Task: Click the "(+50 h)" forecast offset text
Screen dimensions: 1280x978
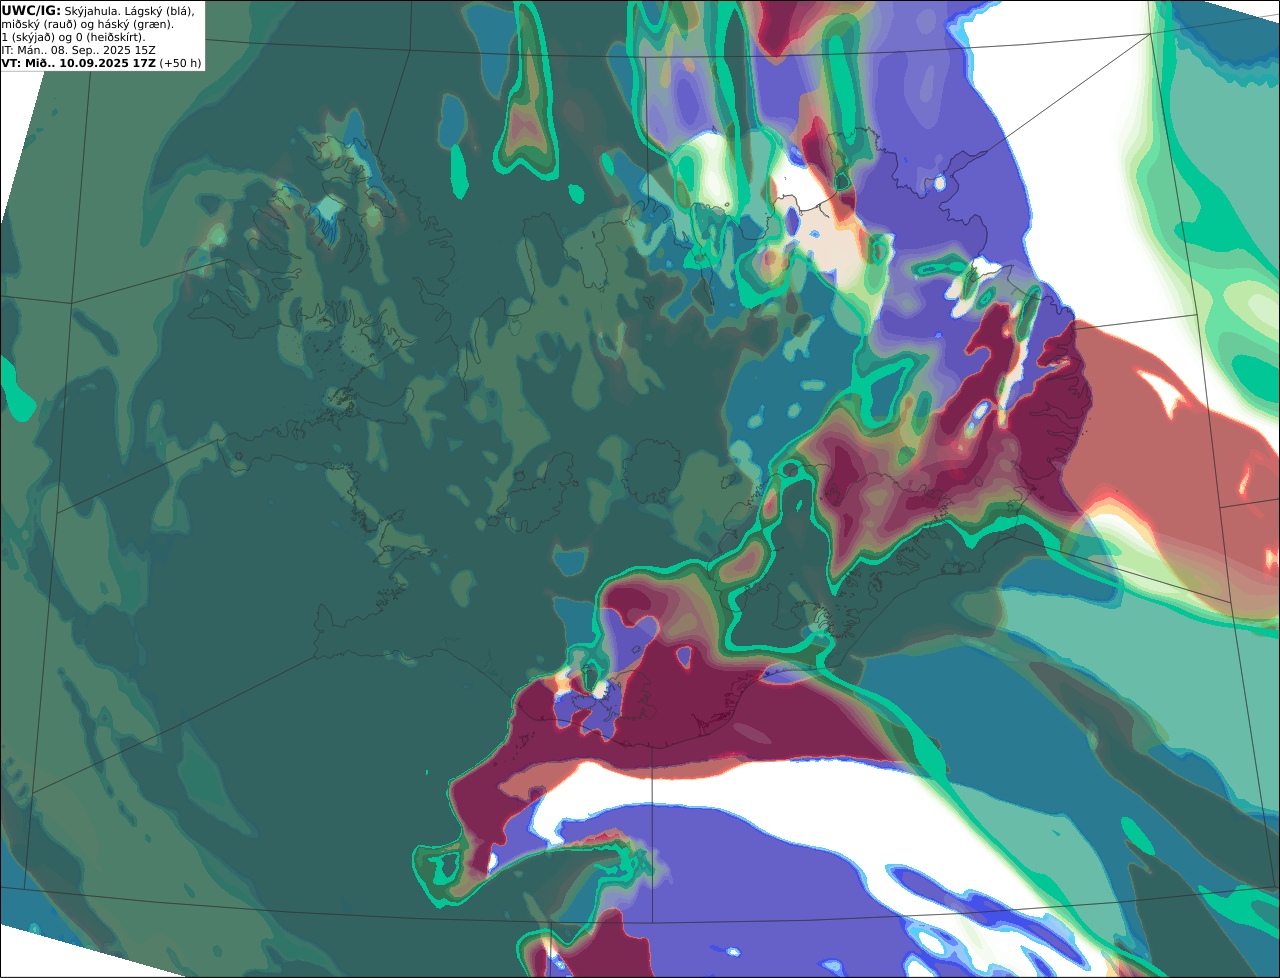Action: [x=180, y=63]
